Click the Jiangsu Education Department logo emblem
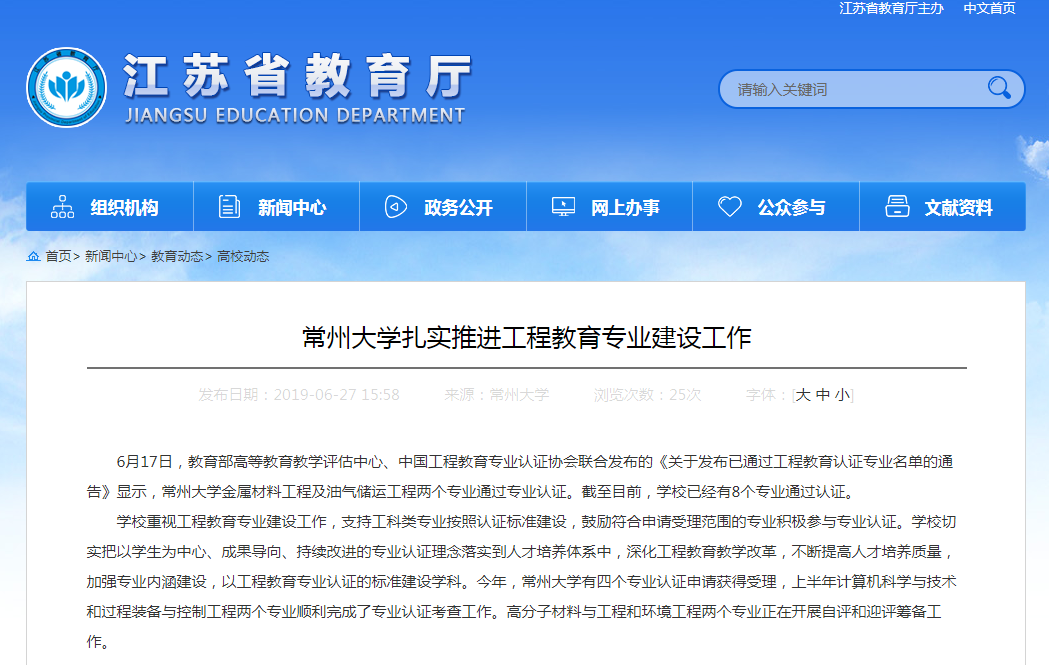The image size is (1049, 665). pos(66,87)
